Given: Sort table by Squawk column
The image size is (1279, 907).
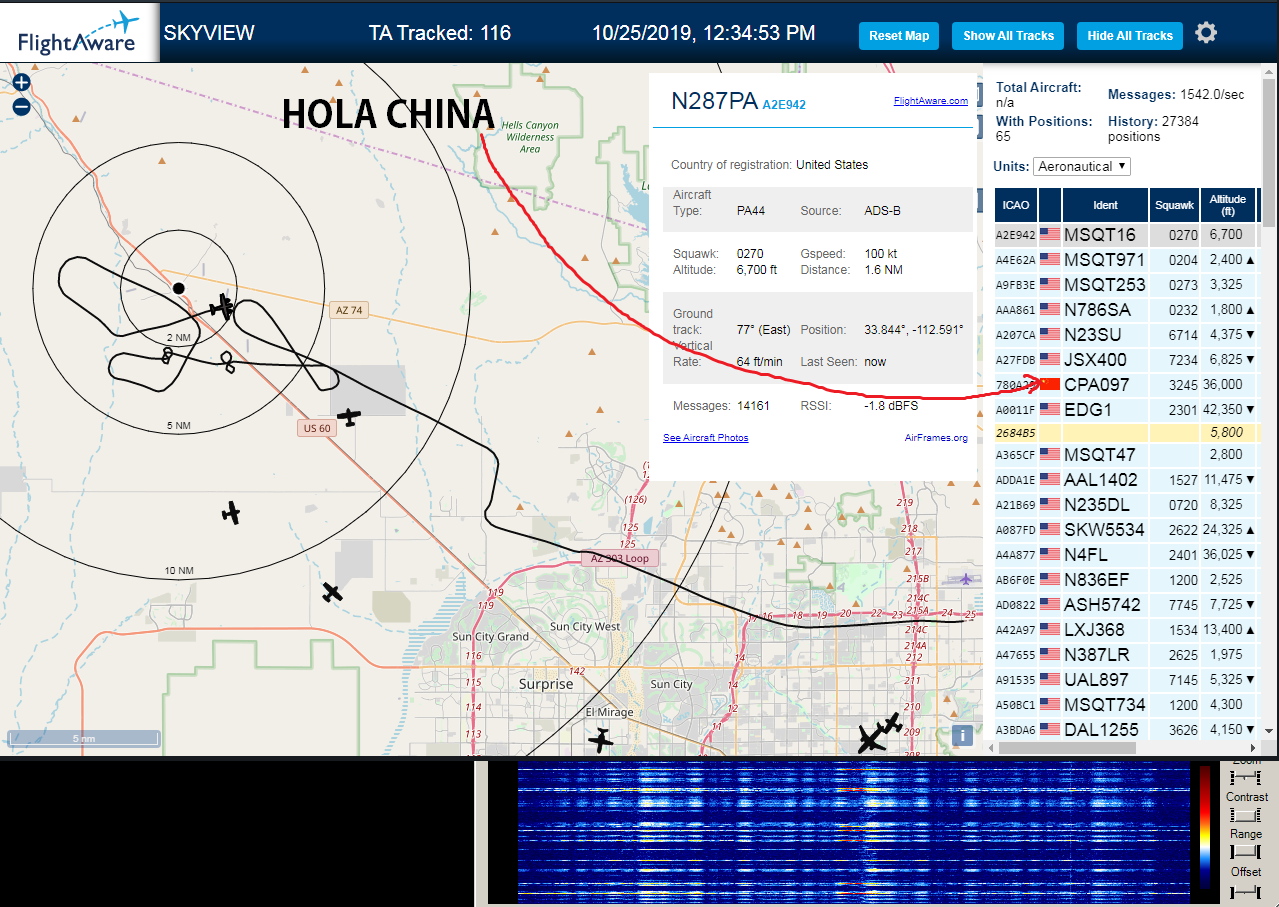Looking at the screenshot, I should (x=1174, y=205).
